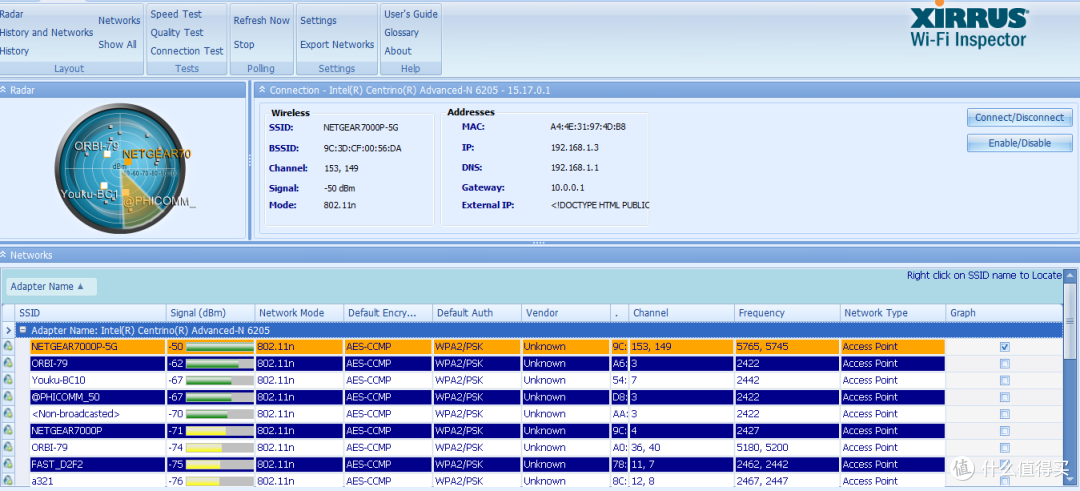Switch to Networks layout

coord(119,21)
